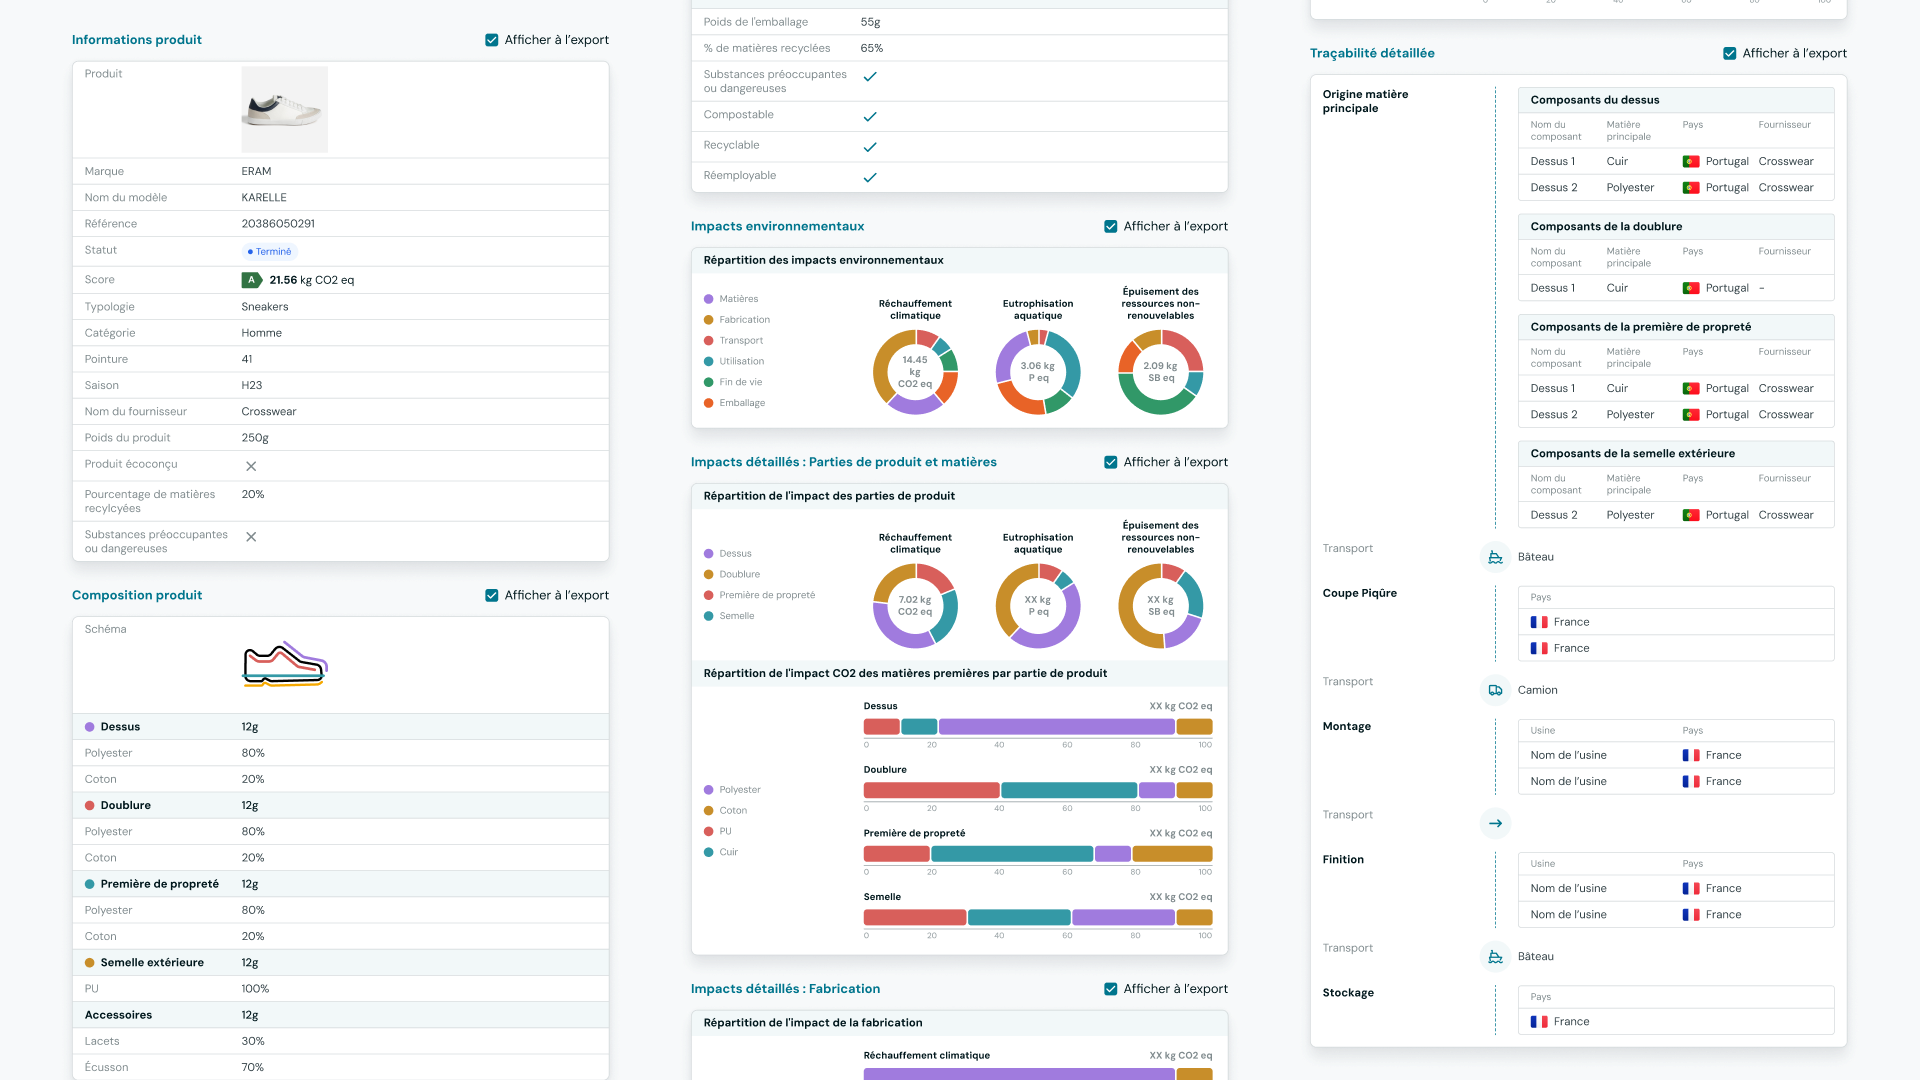
Task: Click the green 'A' score badge
Action: tap(251, 281)
